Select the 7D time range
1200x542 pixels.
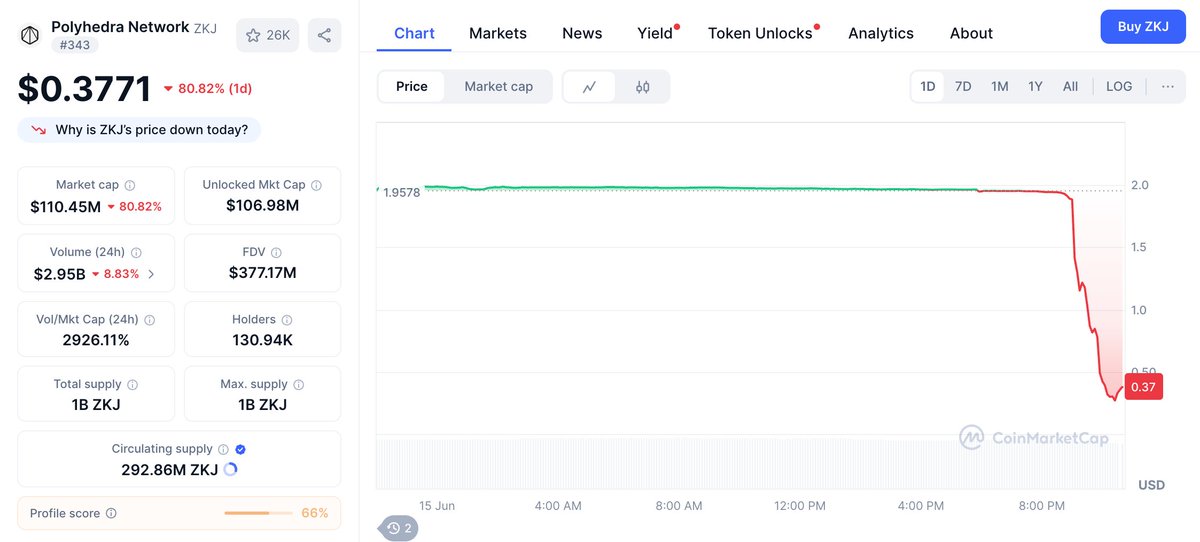[963, 87]
